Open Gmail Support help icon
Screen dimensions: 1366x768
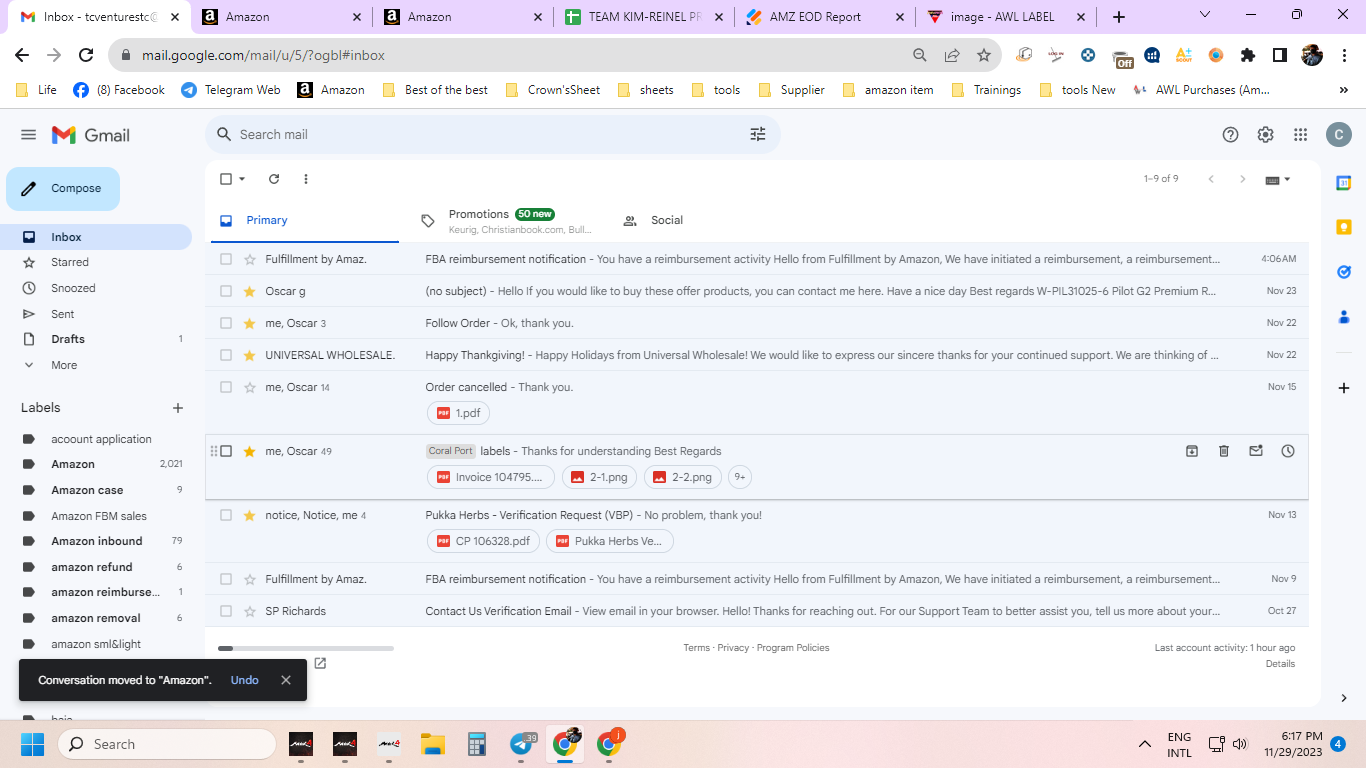[x=1231, y=135]
